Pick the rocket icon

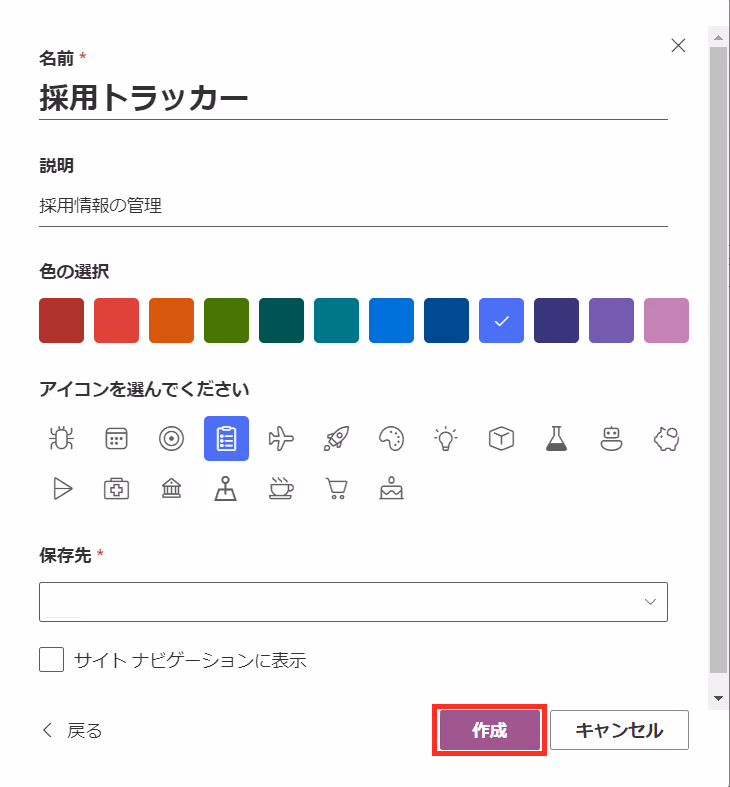(336, 439)
